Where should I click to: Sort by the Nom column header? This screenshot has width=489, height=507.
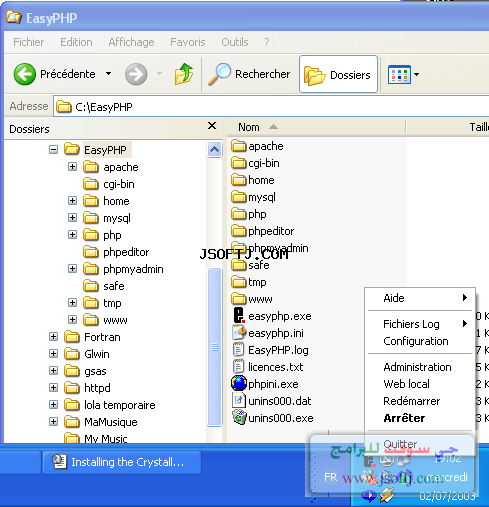pos(317,127)
